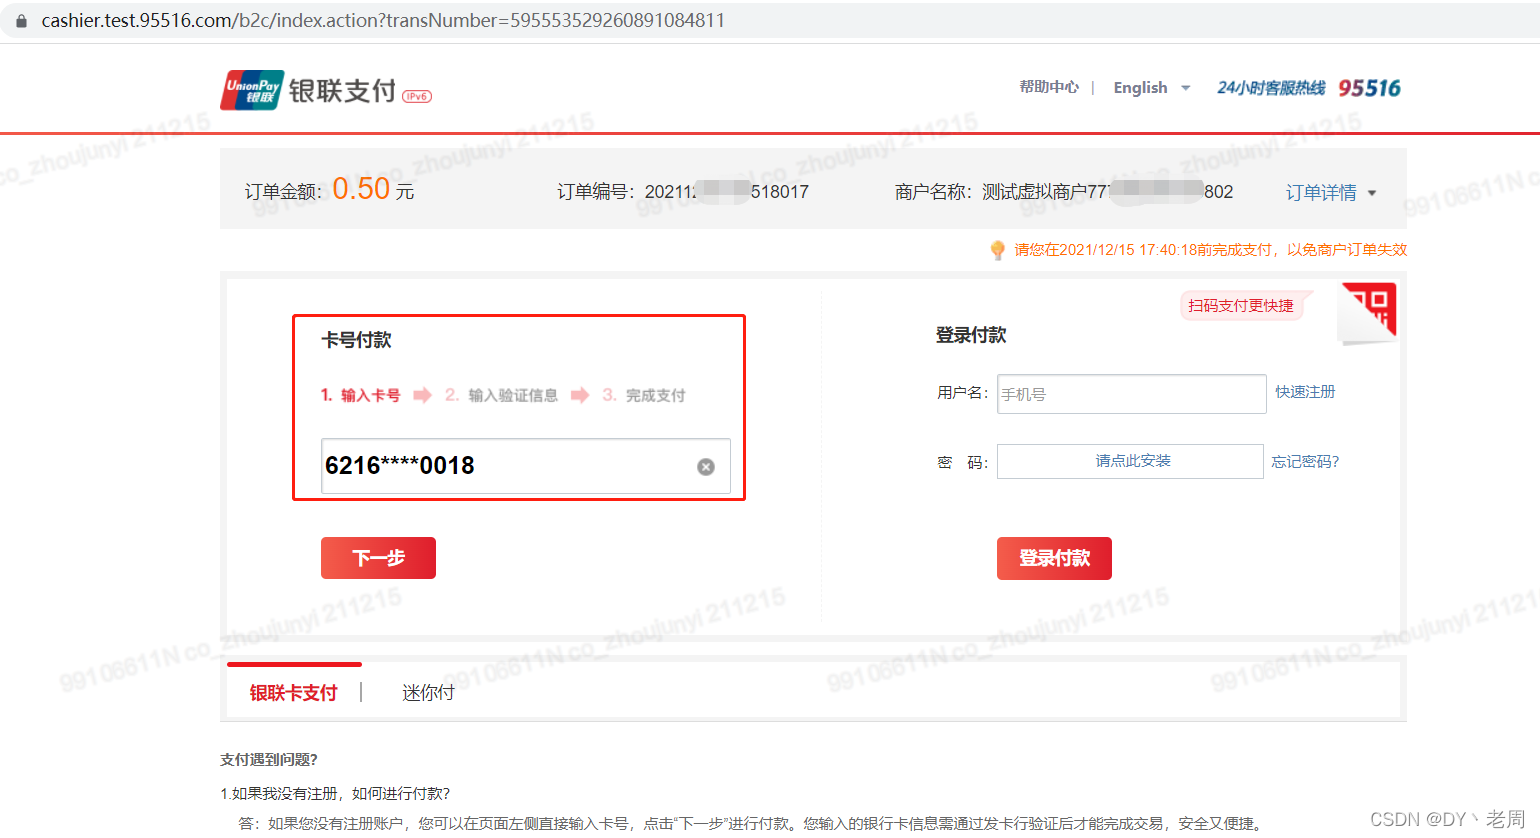Click the 订单编号 order number text
Screen dimensions: 1540x838
pyautogui.click(x=683, y=192)
